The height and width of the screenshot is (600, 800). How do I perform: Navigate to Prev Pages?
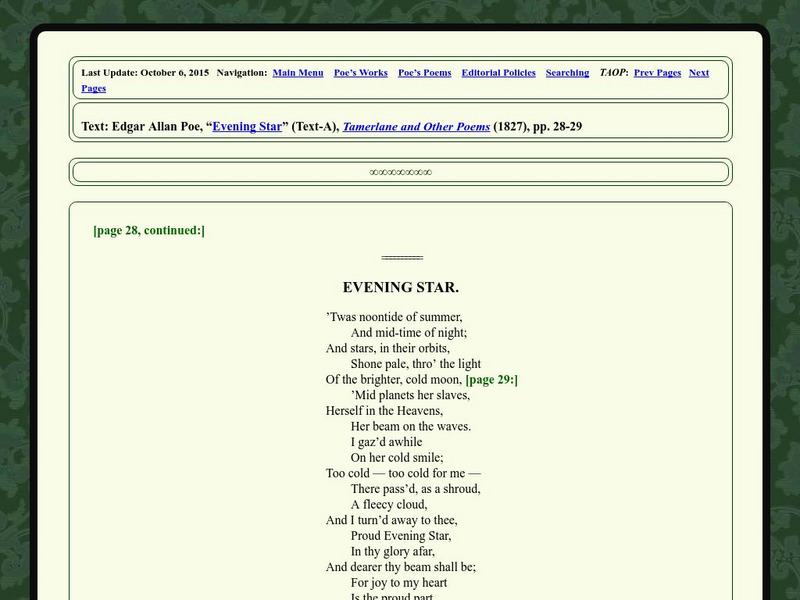pos(656,73)
